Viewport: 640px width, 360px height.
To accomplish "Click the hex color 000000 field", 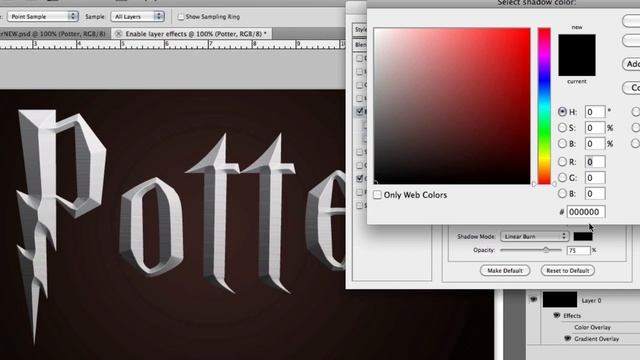I will [x=586, y=212].
